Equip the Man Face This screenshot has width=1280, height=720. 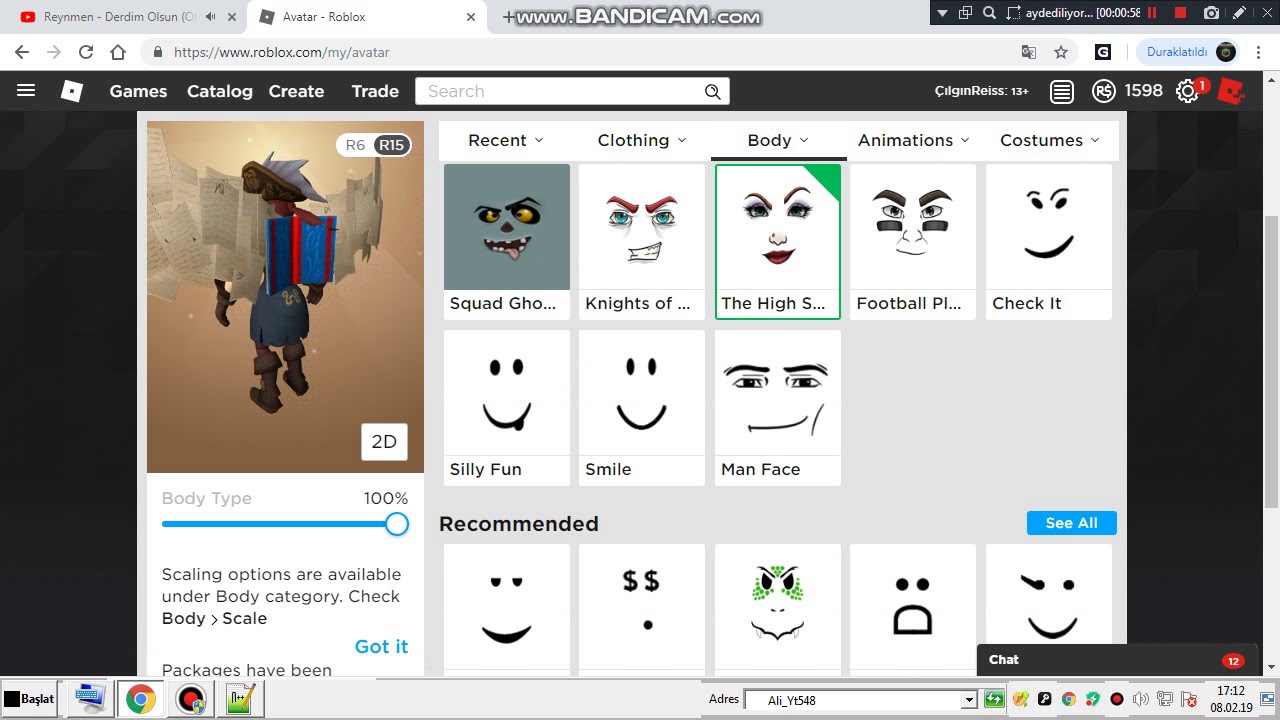(778, 407)
